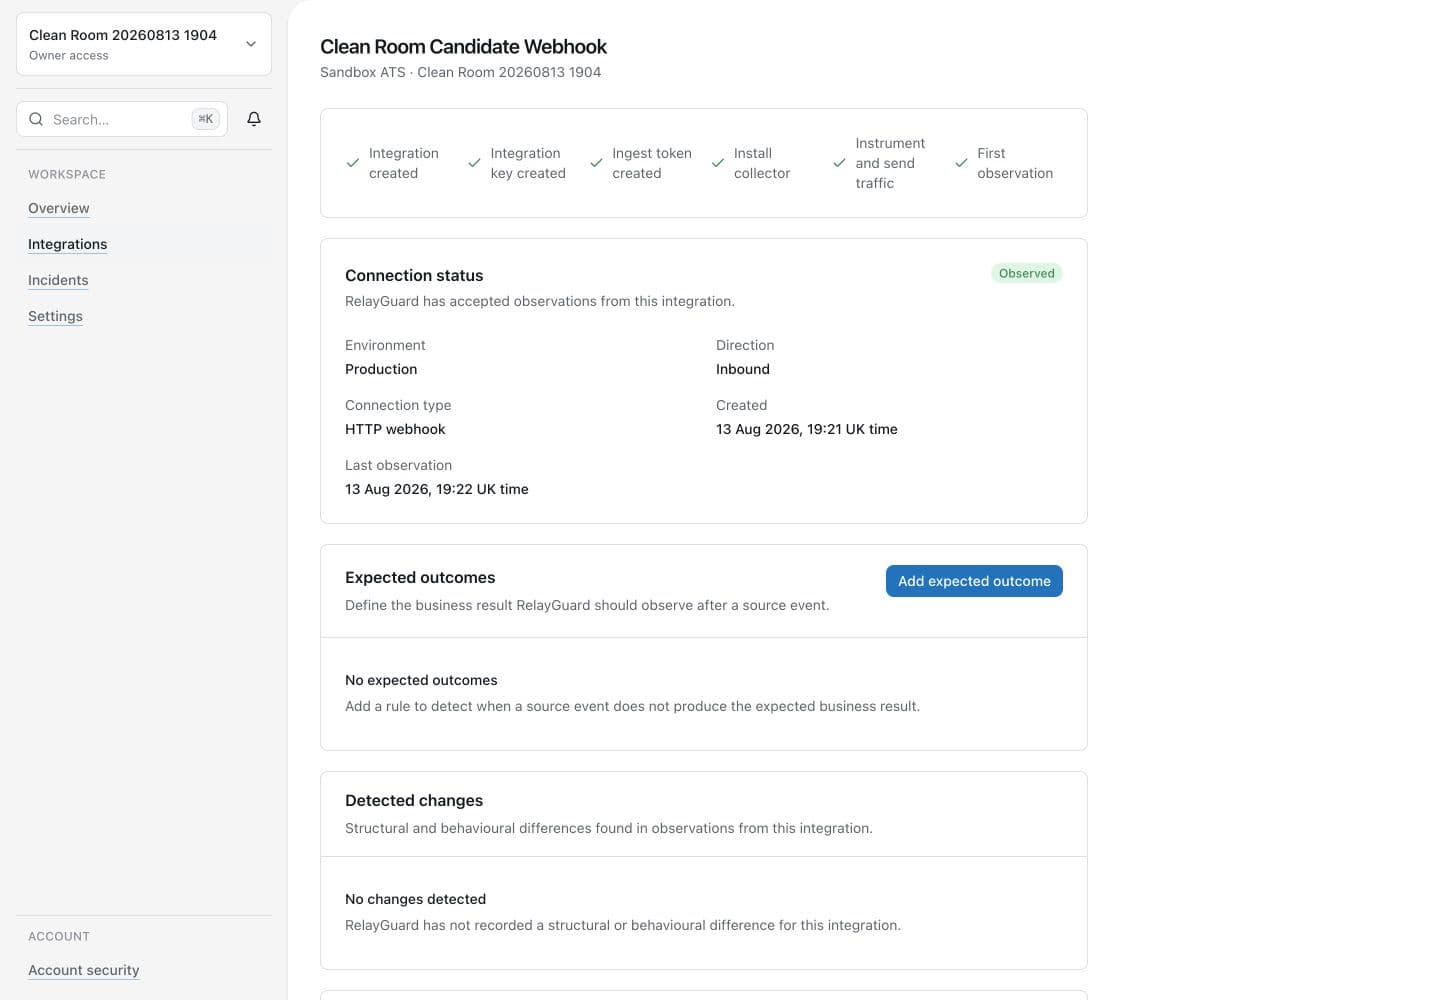Click the No changes detected text

(x=415, y=899)
